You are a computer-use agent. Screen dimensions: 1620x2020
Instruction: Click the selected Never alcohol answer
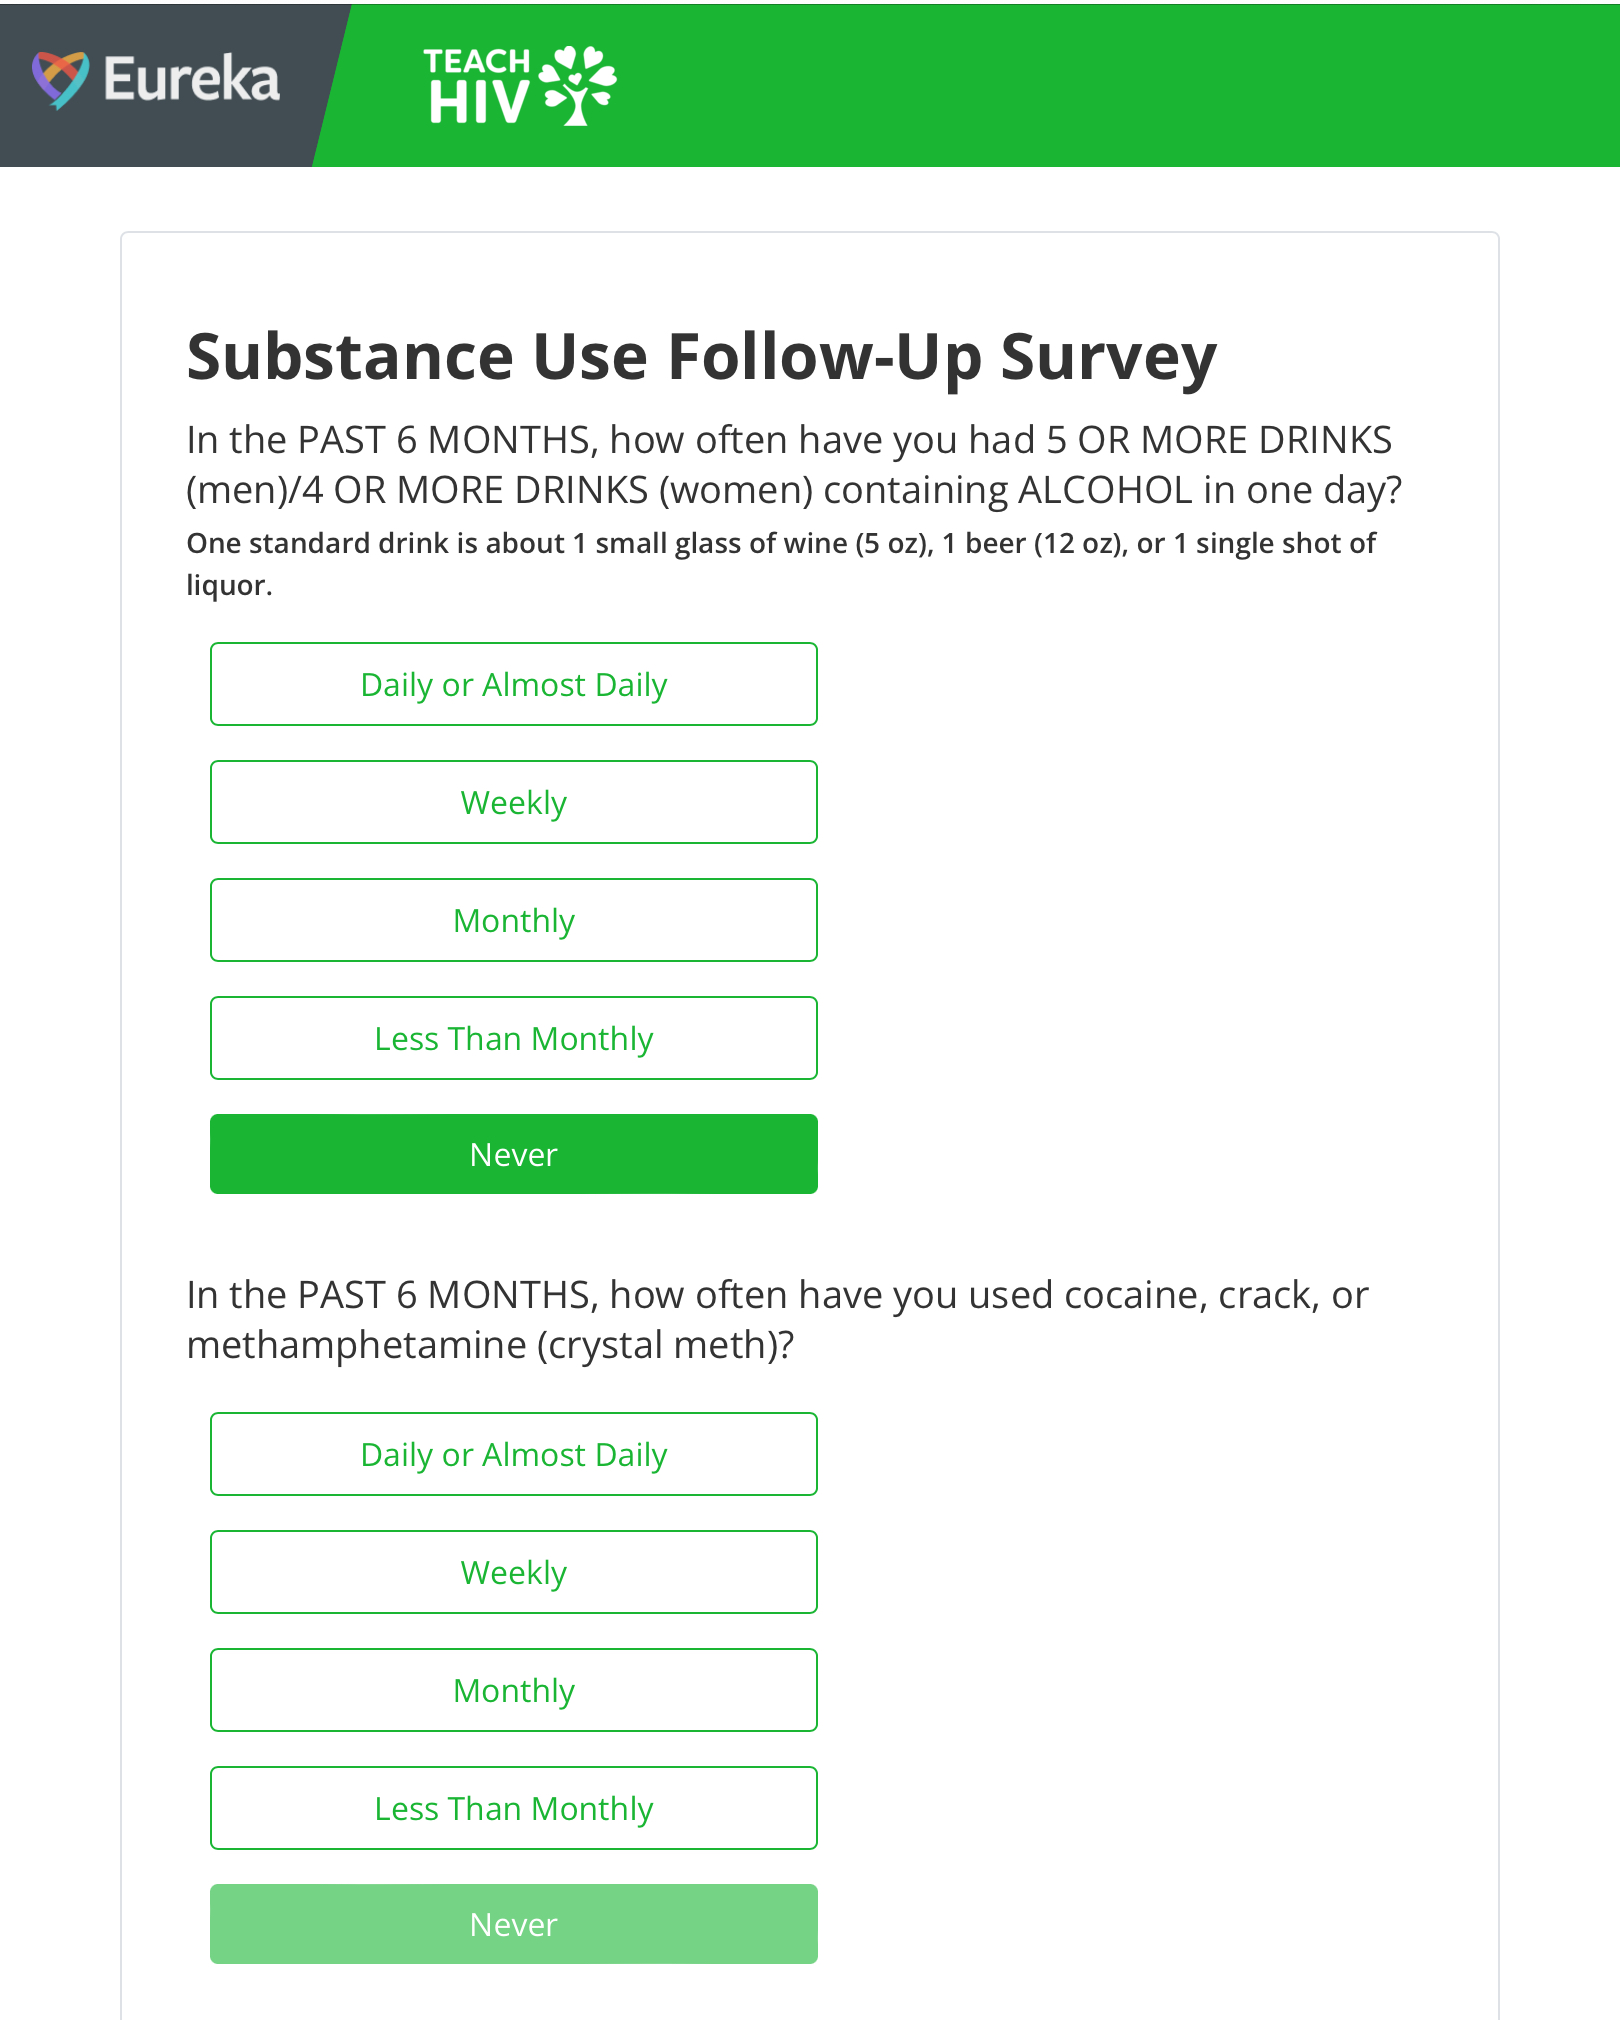point(514,1154)
